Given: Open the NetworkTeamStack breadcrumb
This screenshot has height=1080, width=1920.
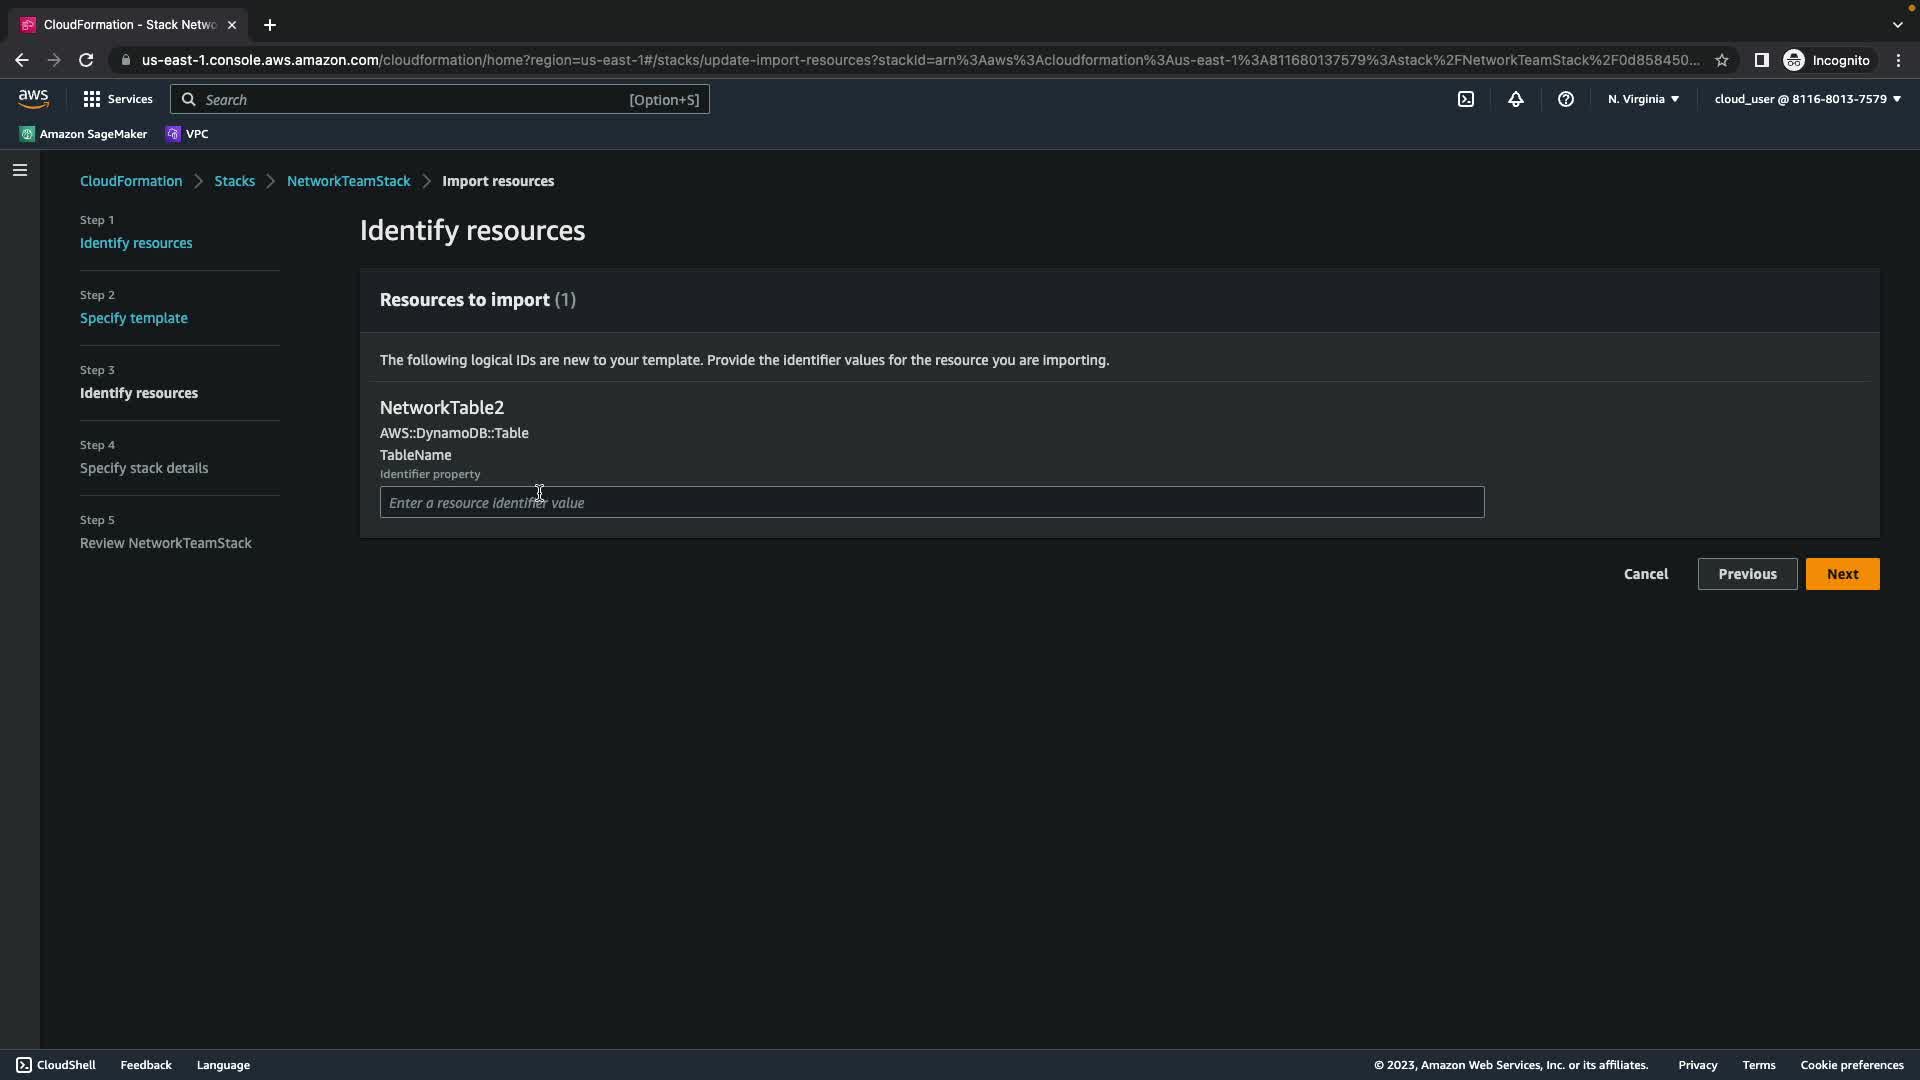Looking at the screenshot, I should tap(348, 181).
